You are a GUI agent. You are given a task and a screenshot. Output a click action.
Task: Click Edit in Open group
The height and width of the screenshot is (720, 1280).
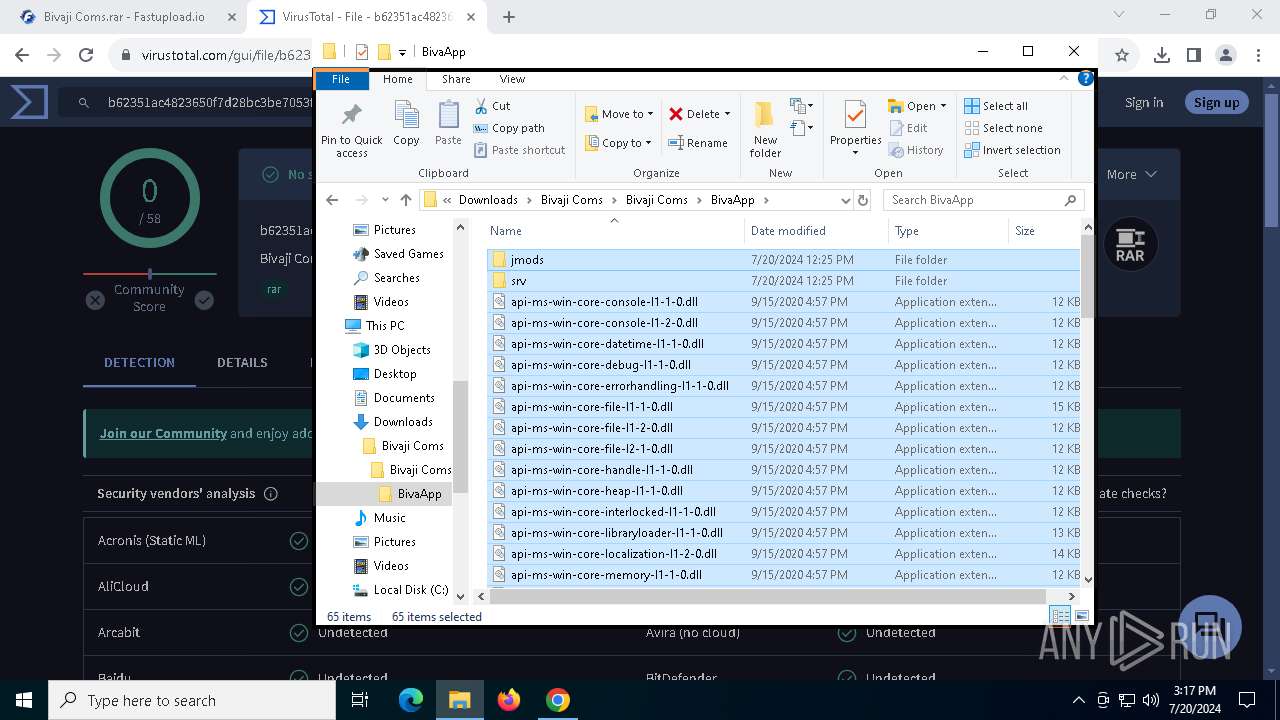coord(908,128)
